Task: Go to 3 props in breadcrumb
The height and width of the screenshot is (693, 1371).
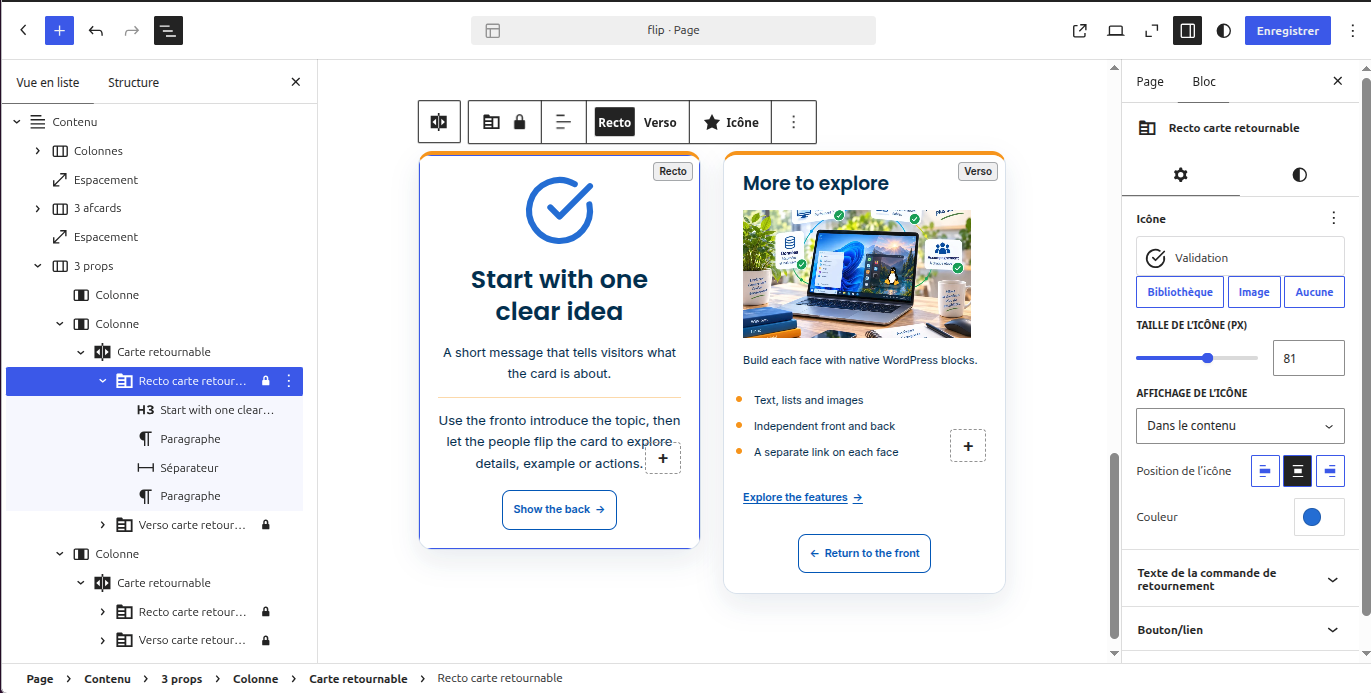Action: pos(182,679)
